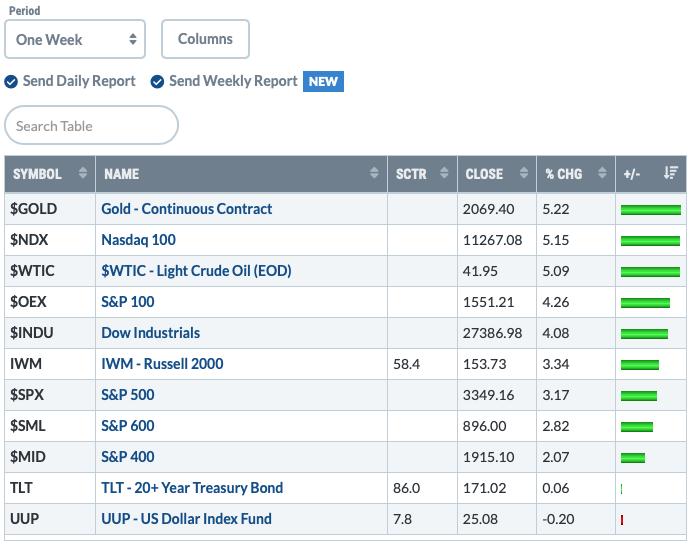Screen dimensions: 694x546
Task: Sort table by CLOSE column arrows
Action: tap(524, 173)
